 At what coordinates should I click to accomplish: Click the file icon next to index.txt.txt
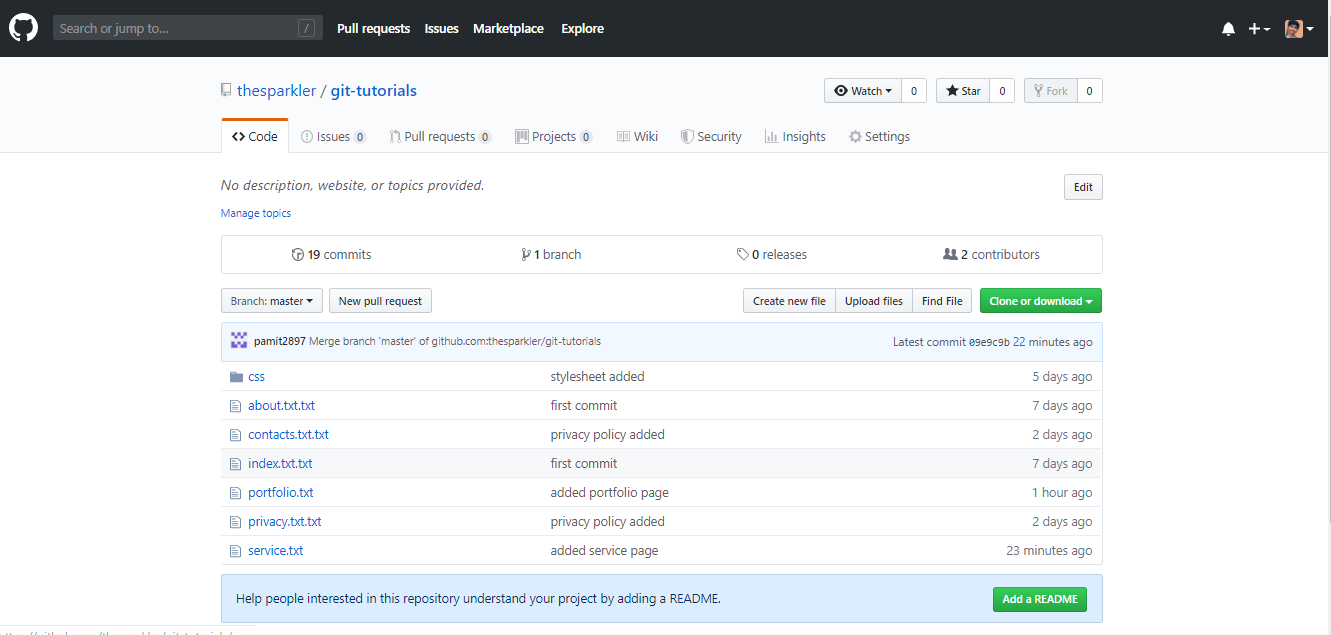click(x=236, y=464)
